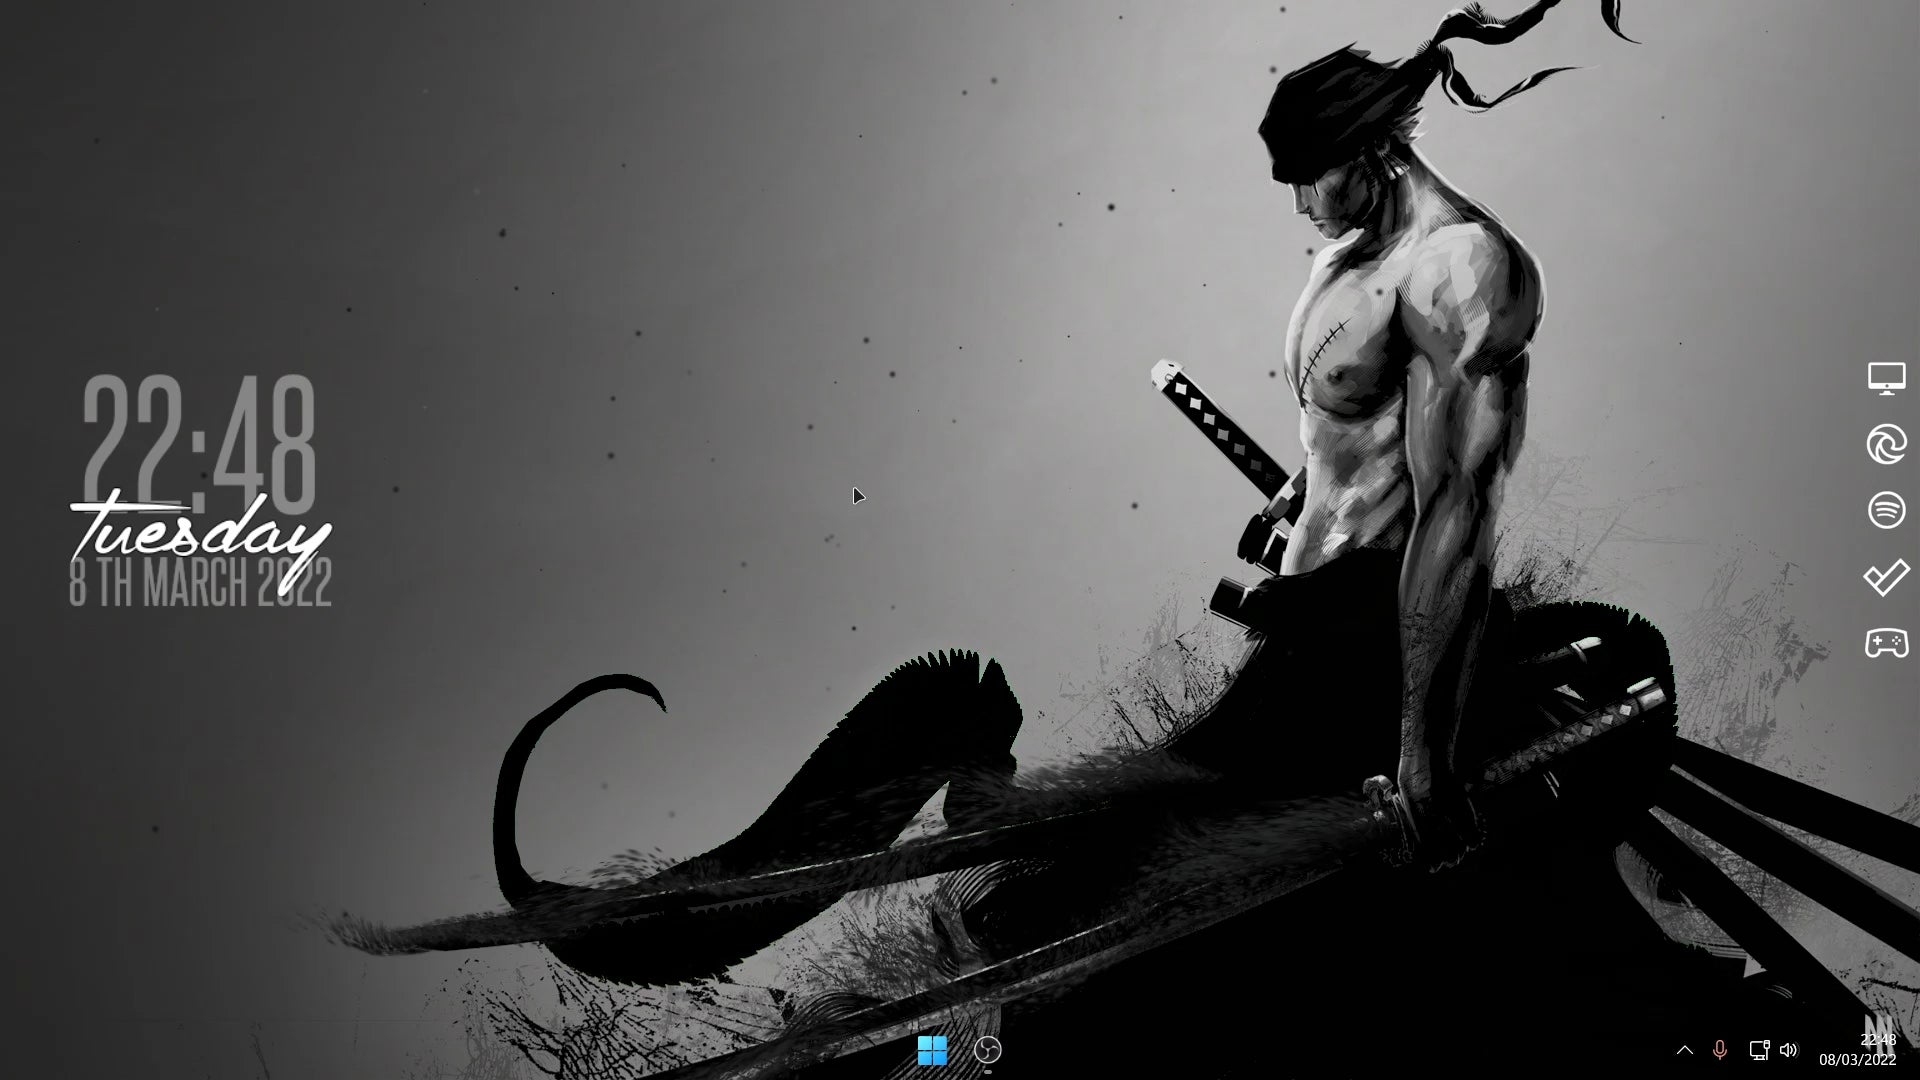Open the volume slider via the sound icon
The height and width of the screenshot is (1080, 1920).
(1790, 1051)
